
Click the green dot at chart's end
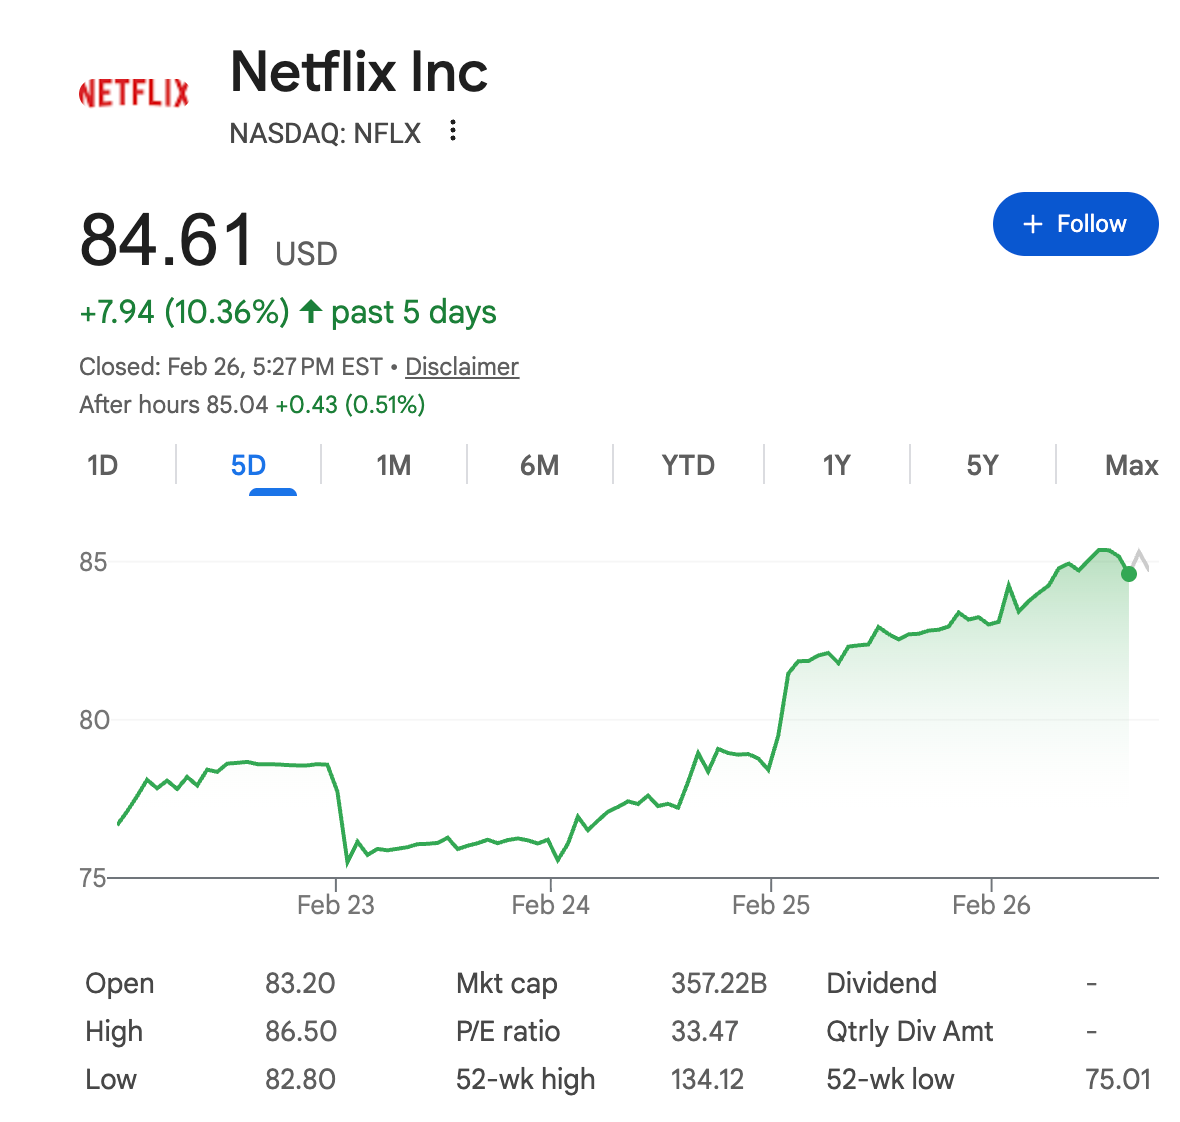1129,574
